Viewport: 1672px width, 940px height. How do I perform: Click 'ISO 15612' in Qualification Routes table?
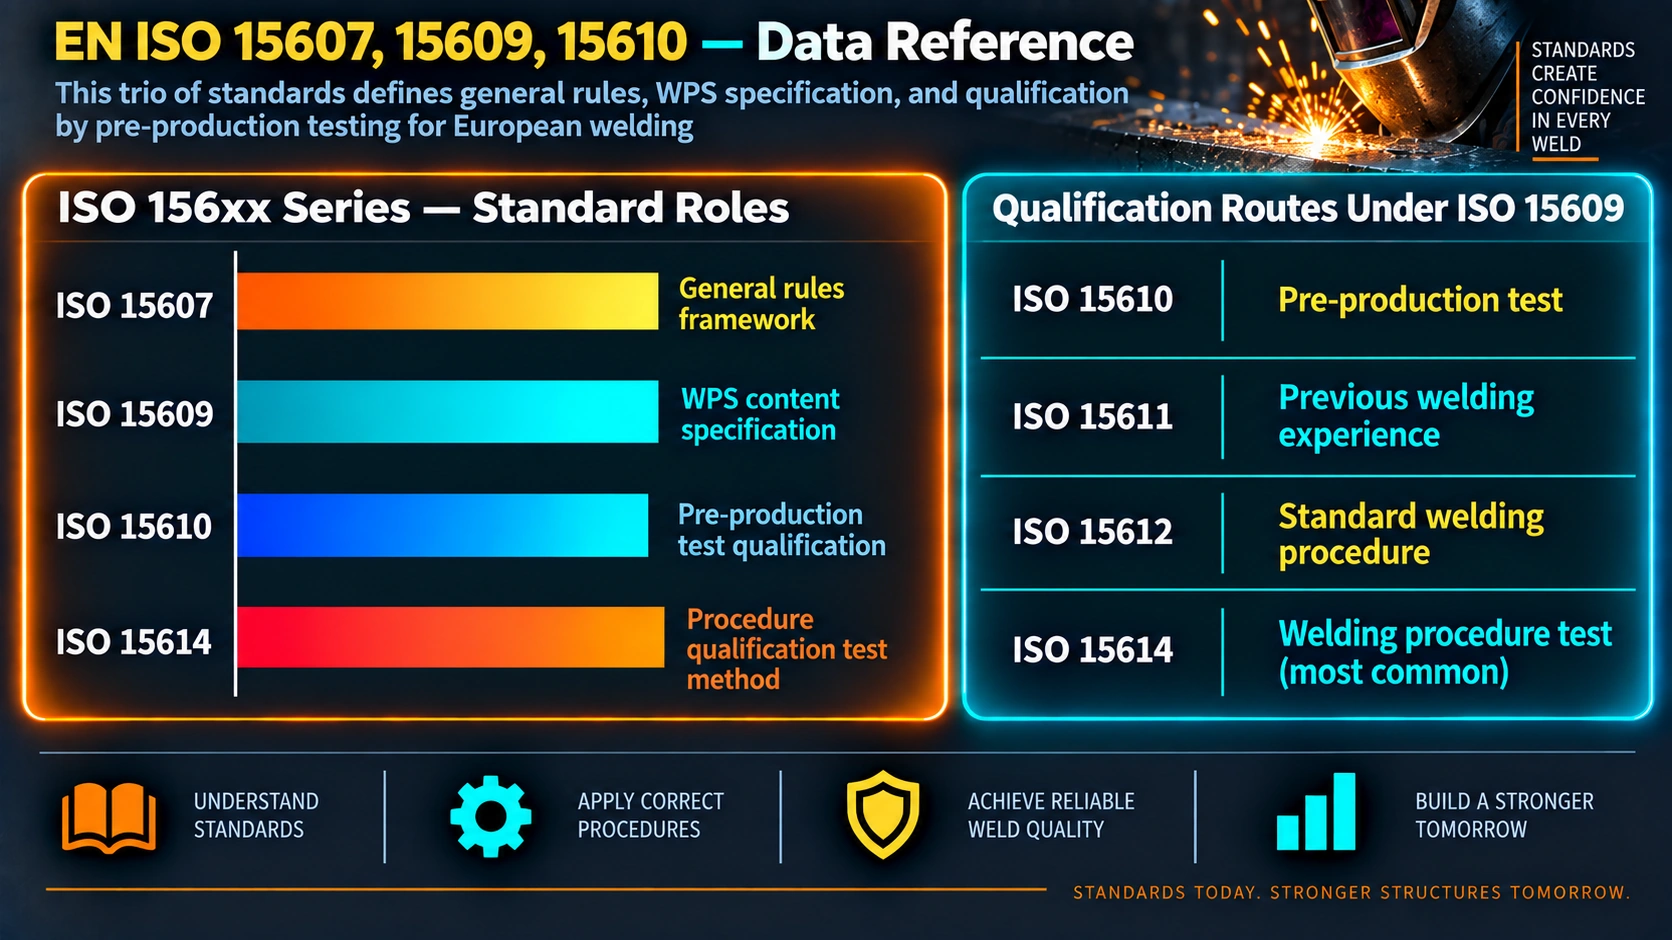point(1092,532)
